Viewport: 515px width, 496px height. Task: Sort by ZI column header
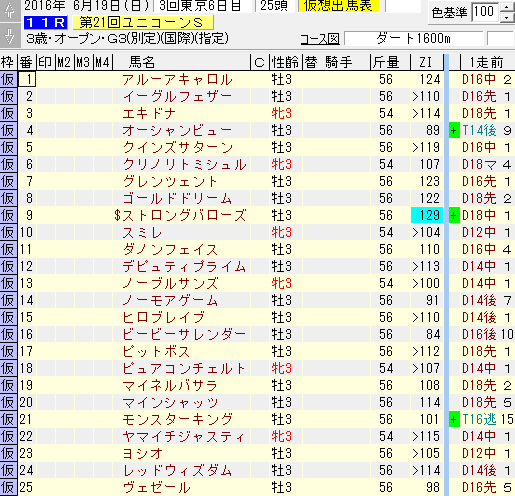[x=426, y=62]
